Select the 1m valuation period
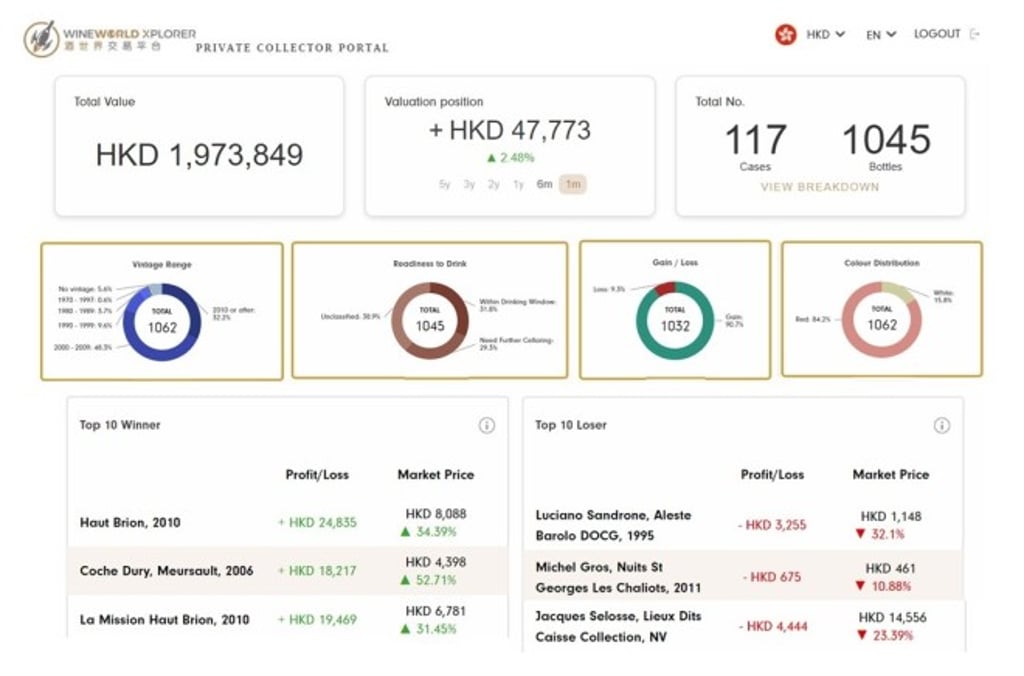Viewport: 1024px width, 676px height. pyautogui.click(x=571, y=184)
